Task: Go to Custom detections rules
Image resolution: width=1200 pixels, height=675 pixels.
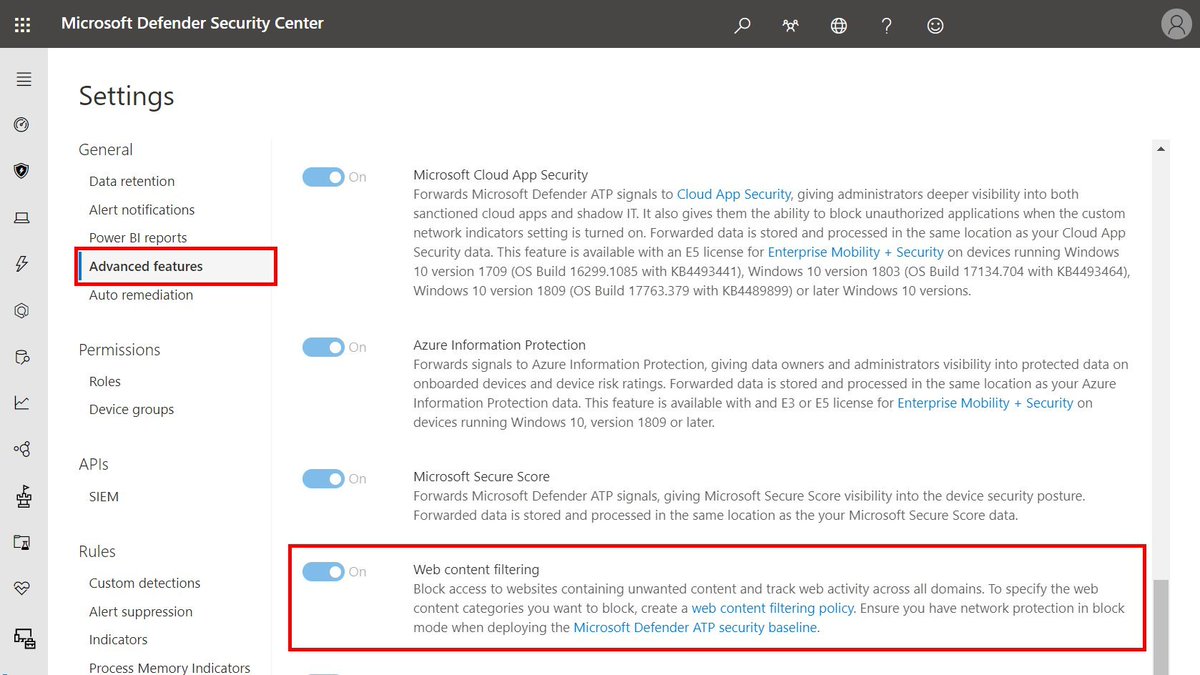Action: click(145, 583)
